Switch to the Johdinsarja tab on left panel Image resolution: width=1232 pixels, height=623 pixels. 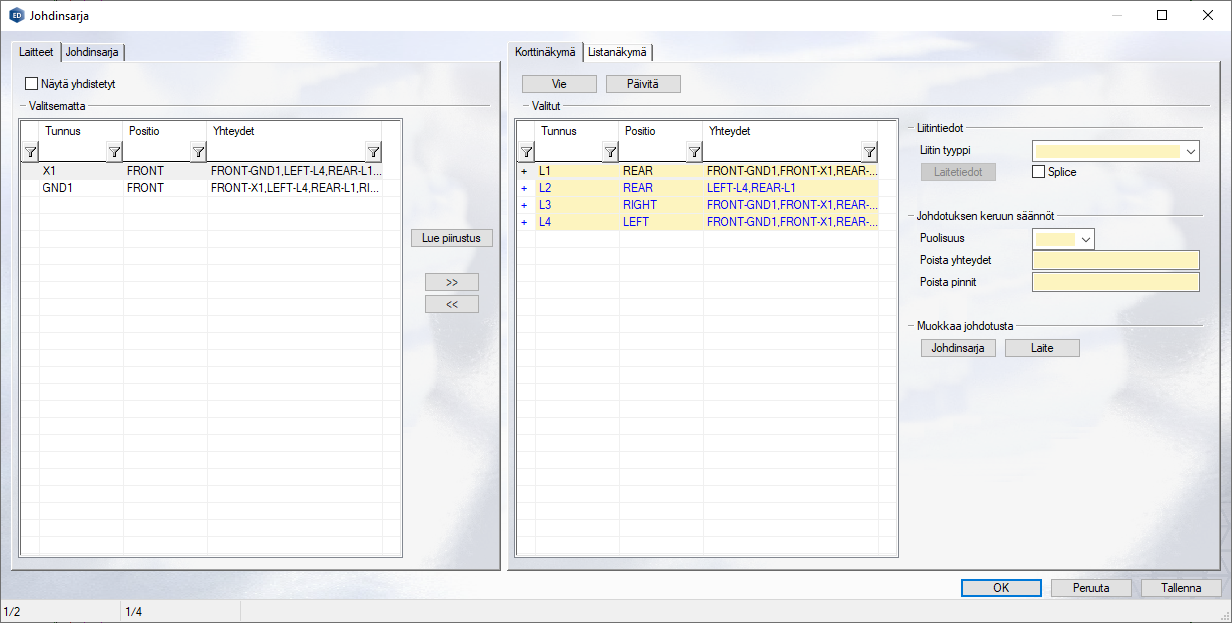(x=94, y=52)
